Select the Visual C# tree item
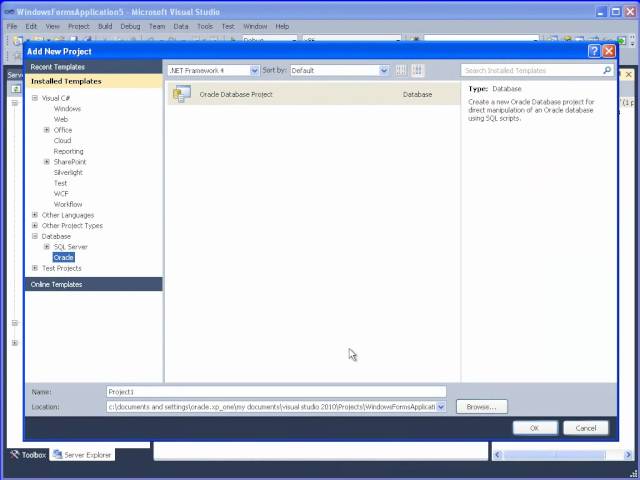The width and height of the screenshot is (640, 480). pyautogui.click(x=56, y=98)
